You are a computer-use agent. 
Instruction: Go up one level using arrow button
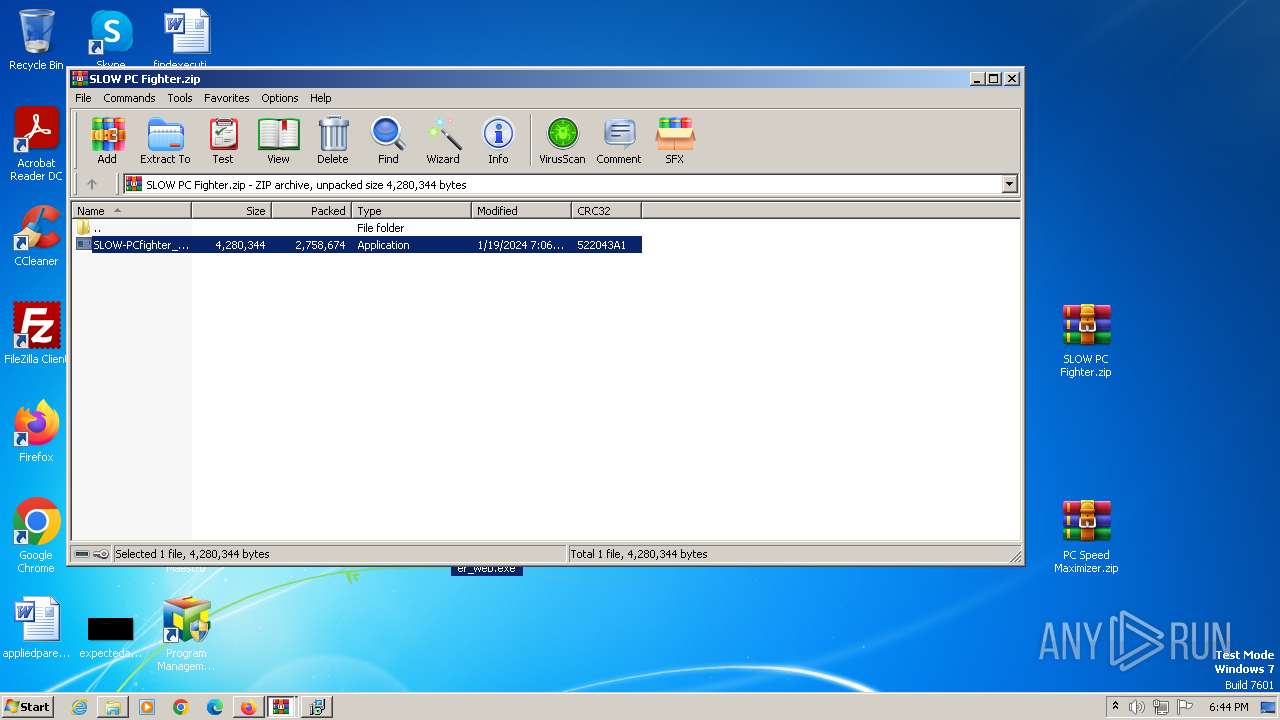92,184
